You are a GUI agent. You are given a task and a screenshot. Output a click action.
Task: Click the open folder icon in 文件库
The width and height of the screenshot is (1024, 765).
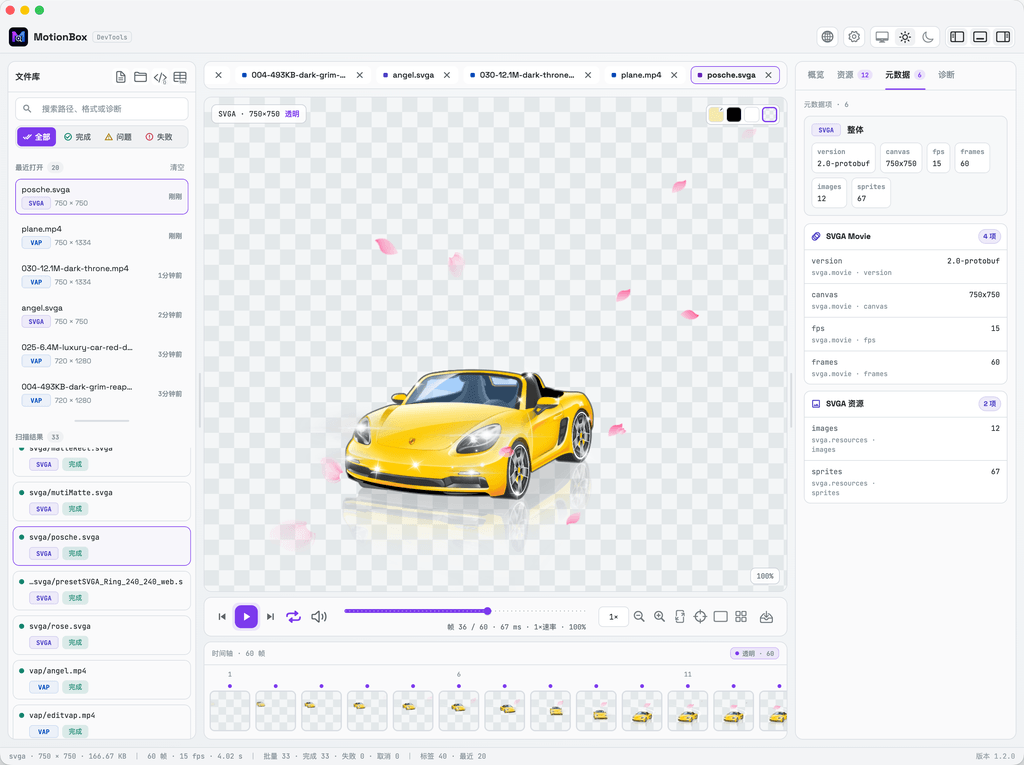click(x=140, y=77)
